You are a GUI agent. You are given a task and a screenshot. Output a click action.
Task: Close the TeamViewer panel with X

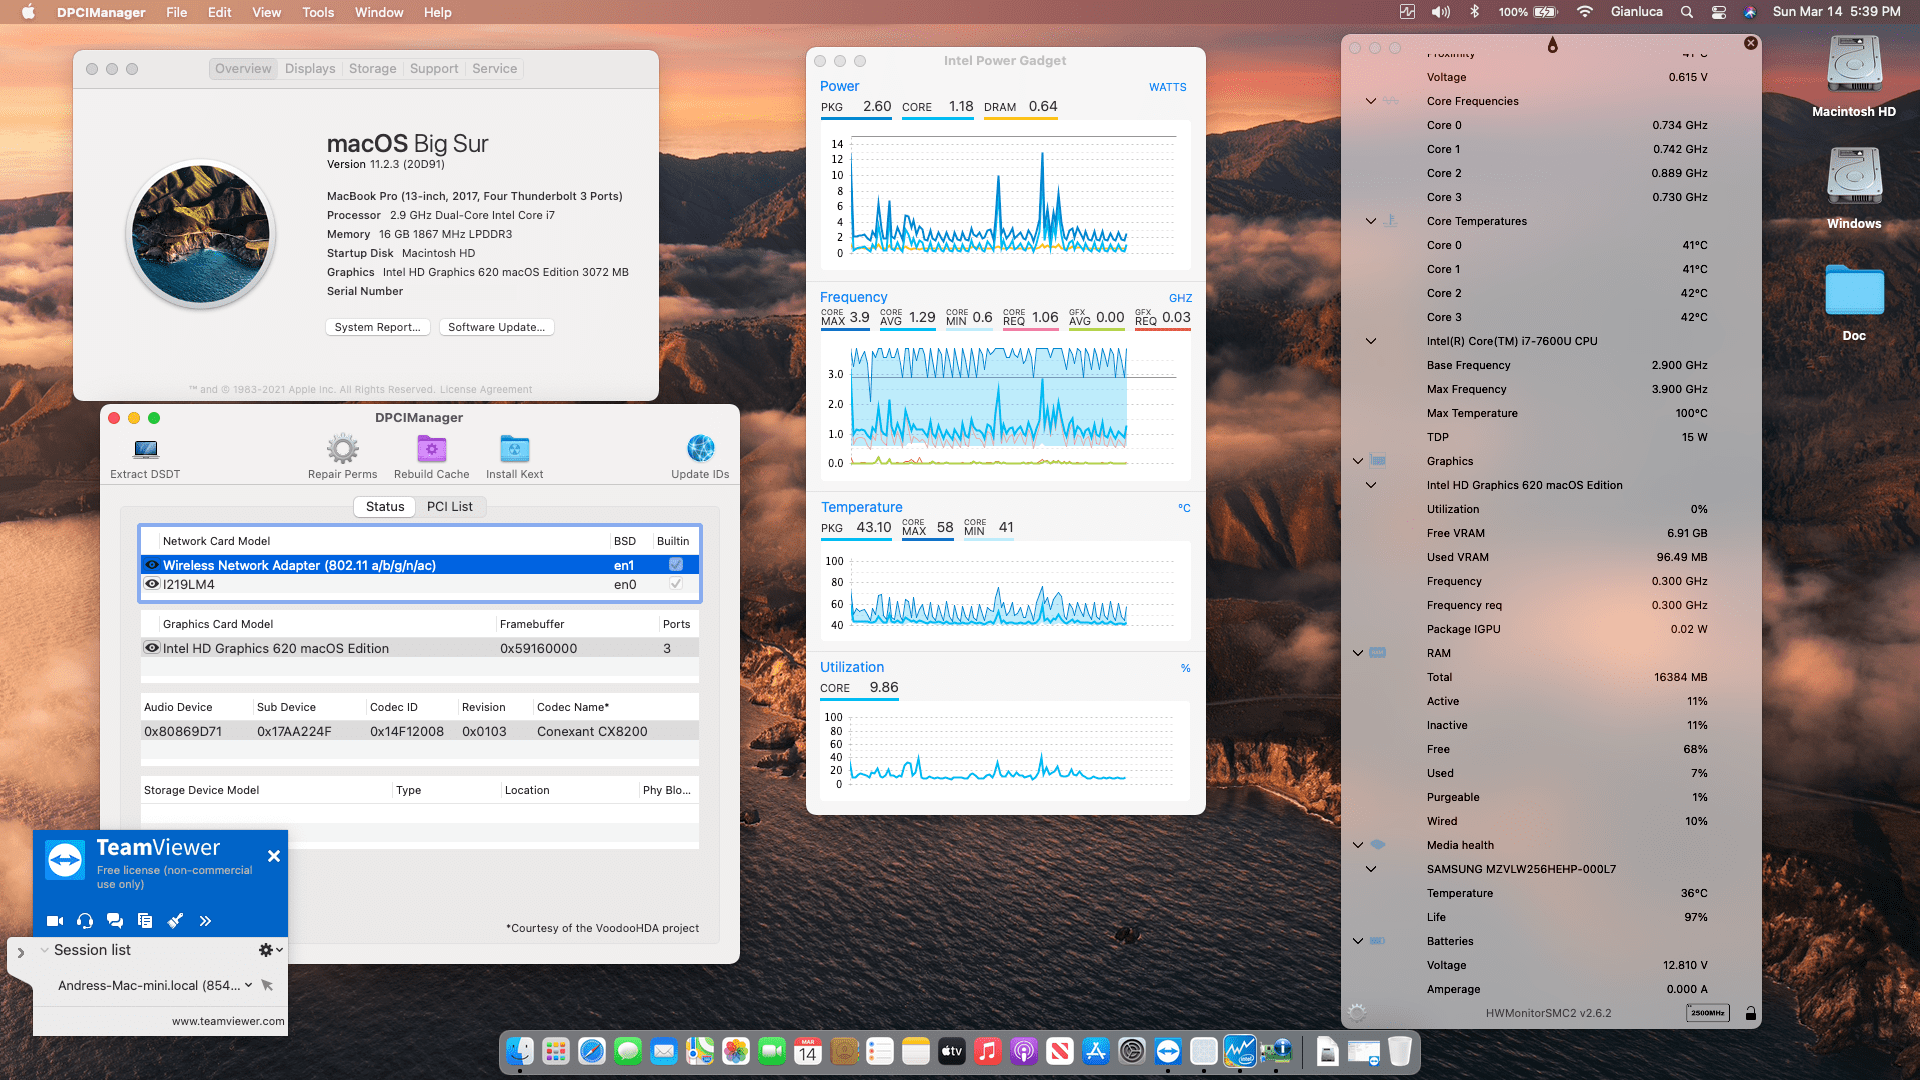274,856
